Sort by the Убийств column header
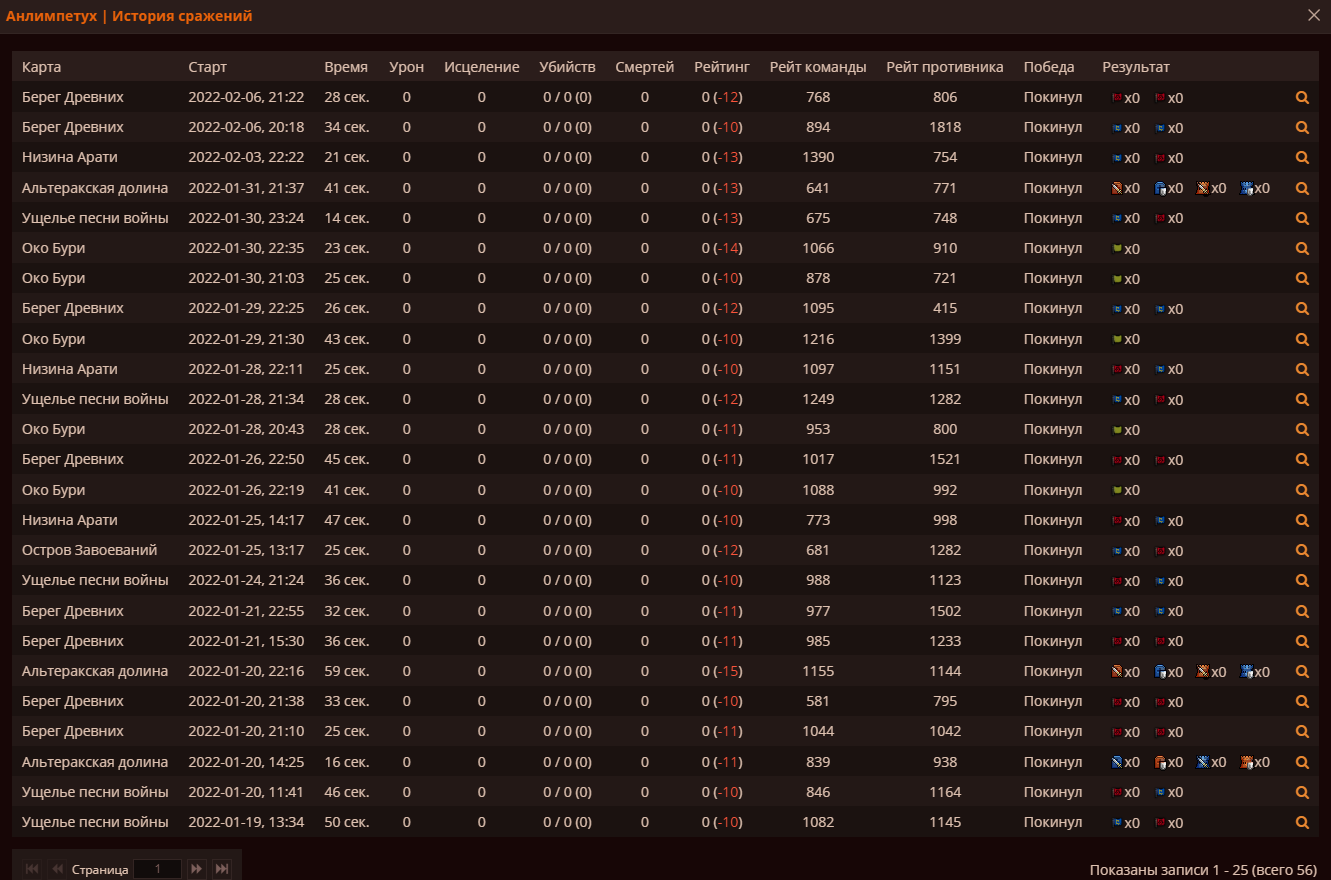Image resolution: width=1331 pixels, height=880 pixels. tap(567, 67)
